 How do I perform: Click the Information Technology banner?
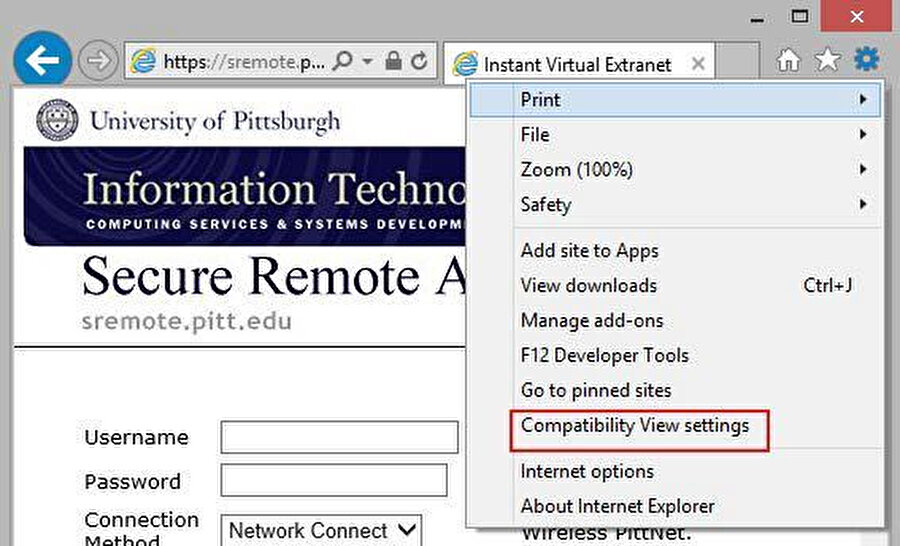pos(245,196)
